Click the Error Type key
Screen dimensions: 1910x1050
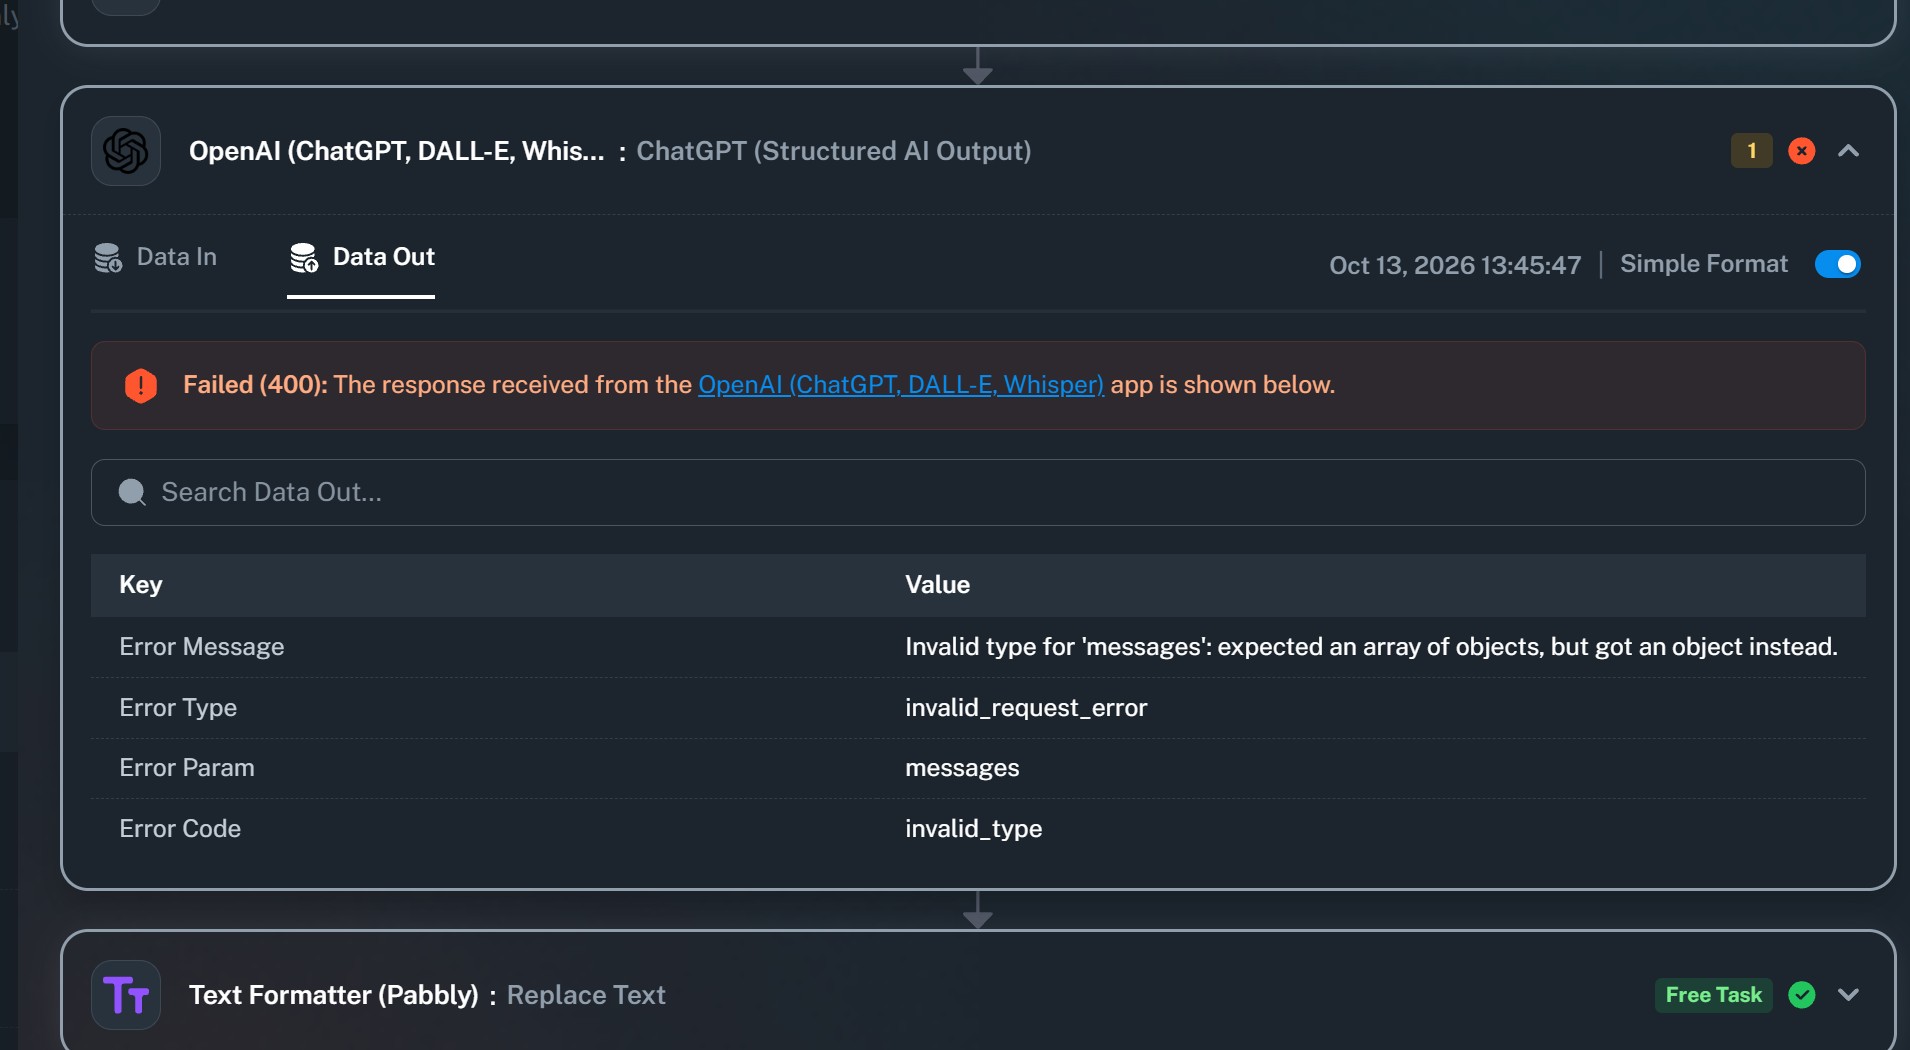[178, 708]
